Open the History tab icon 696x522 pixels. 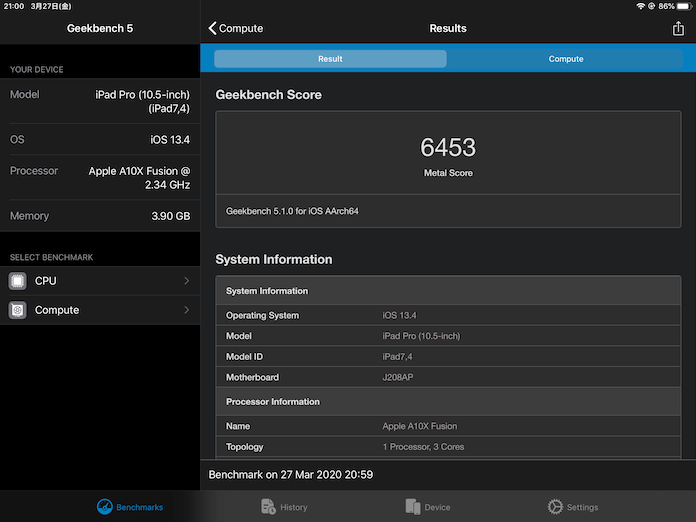click(268, 506)
